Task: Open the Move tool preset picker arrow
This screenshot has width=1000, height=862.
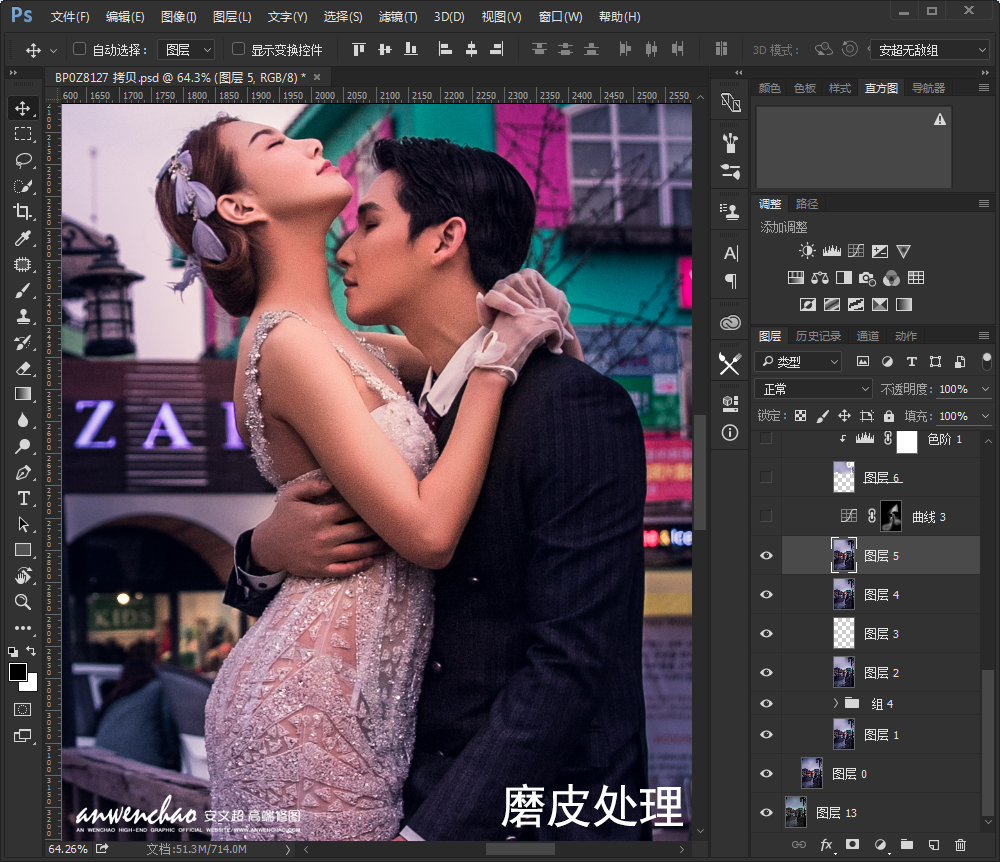Action: pos(54,50)
